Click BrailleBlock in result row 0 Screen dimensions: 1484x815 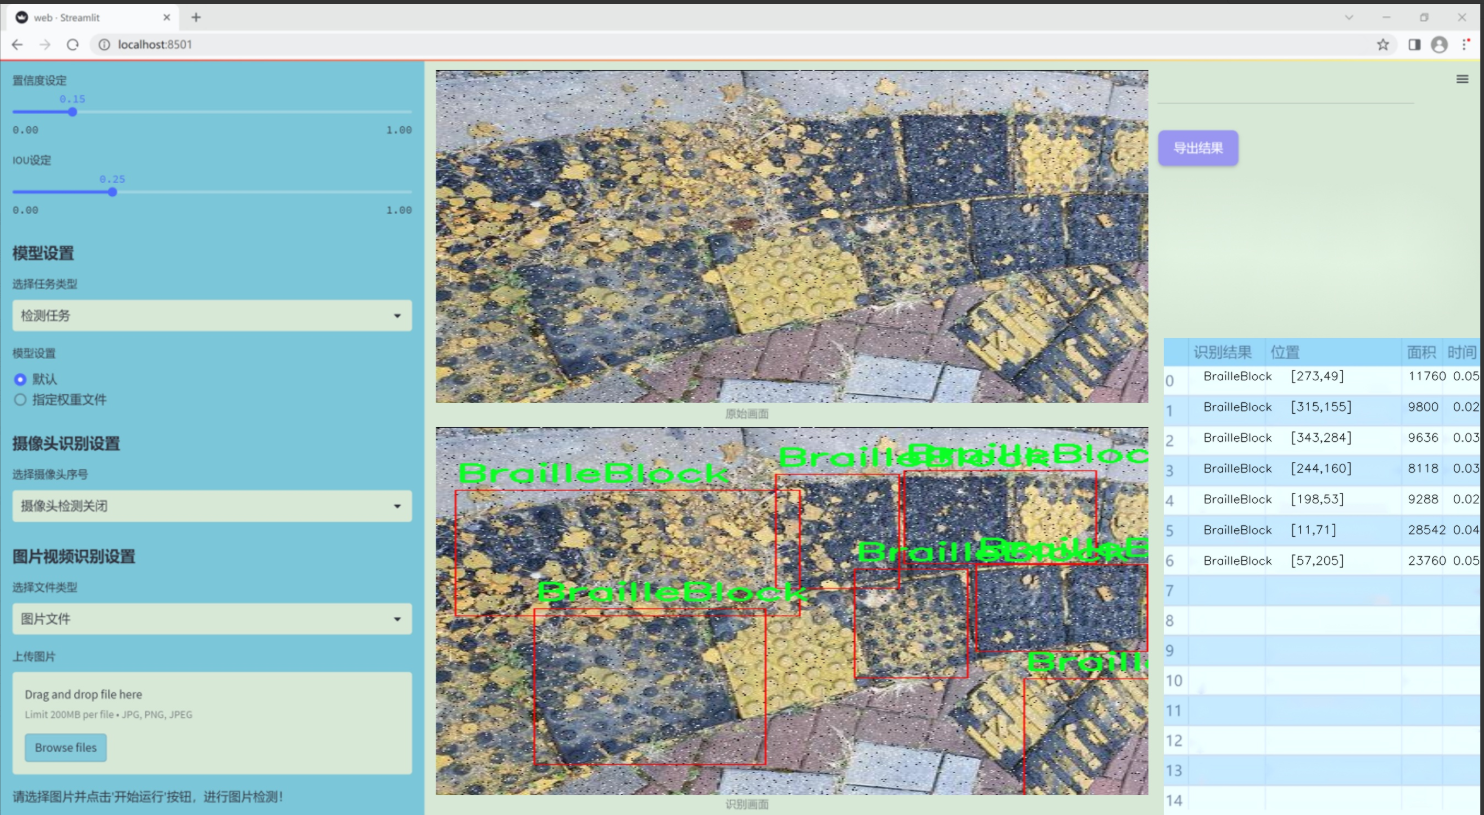pyautogui.click(x=1237, y=377)
